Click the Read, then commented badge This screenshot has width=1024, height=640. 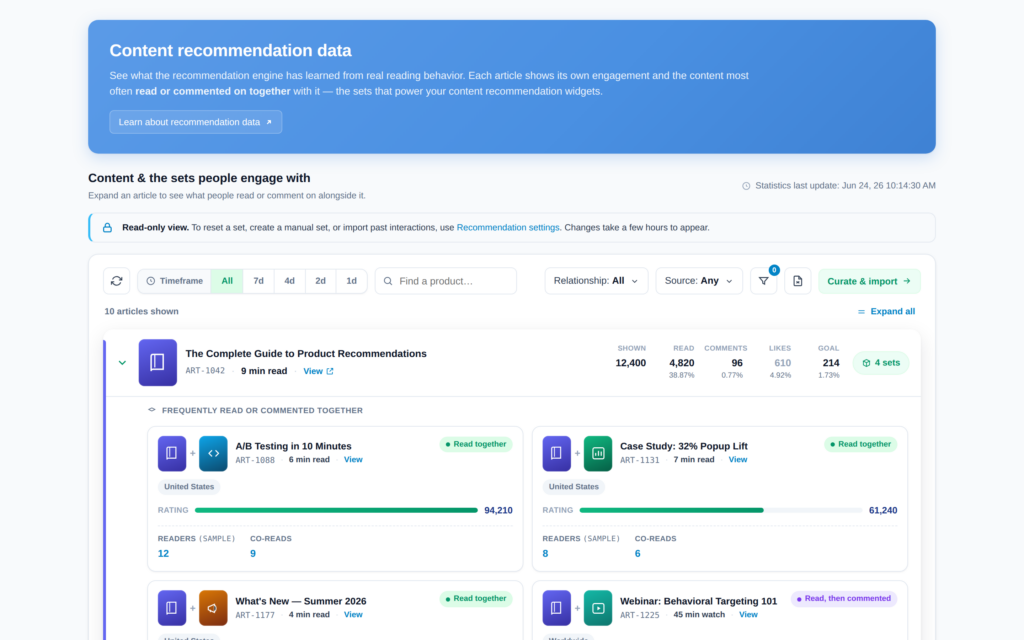tap(844, 599)
